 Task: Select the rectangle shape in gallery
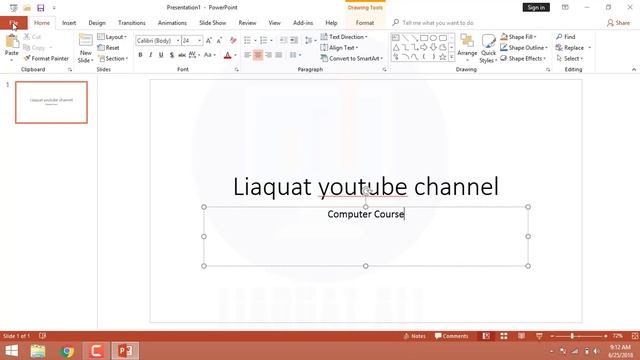coord(424,38)
